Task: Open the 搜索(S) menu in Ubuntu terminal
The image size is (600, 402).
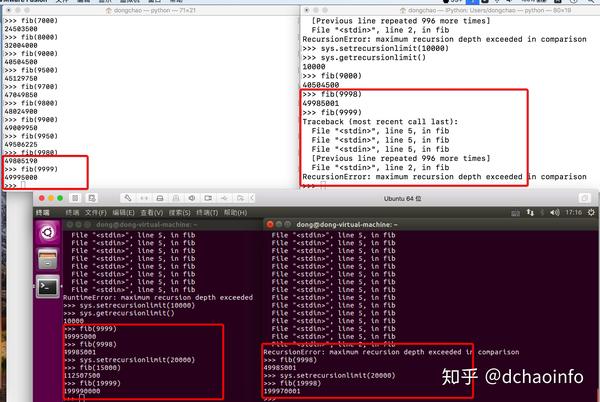Action: (179, 213)
